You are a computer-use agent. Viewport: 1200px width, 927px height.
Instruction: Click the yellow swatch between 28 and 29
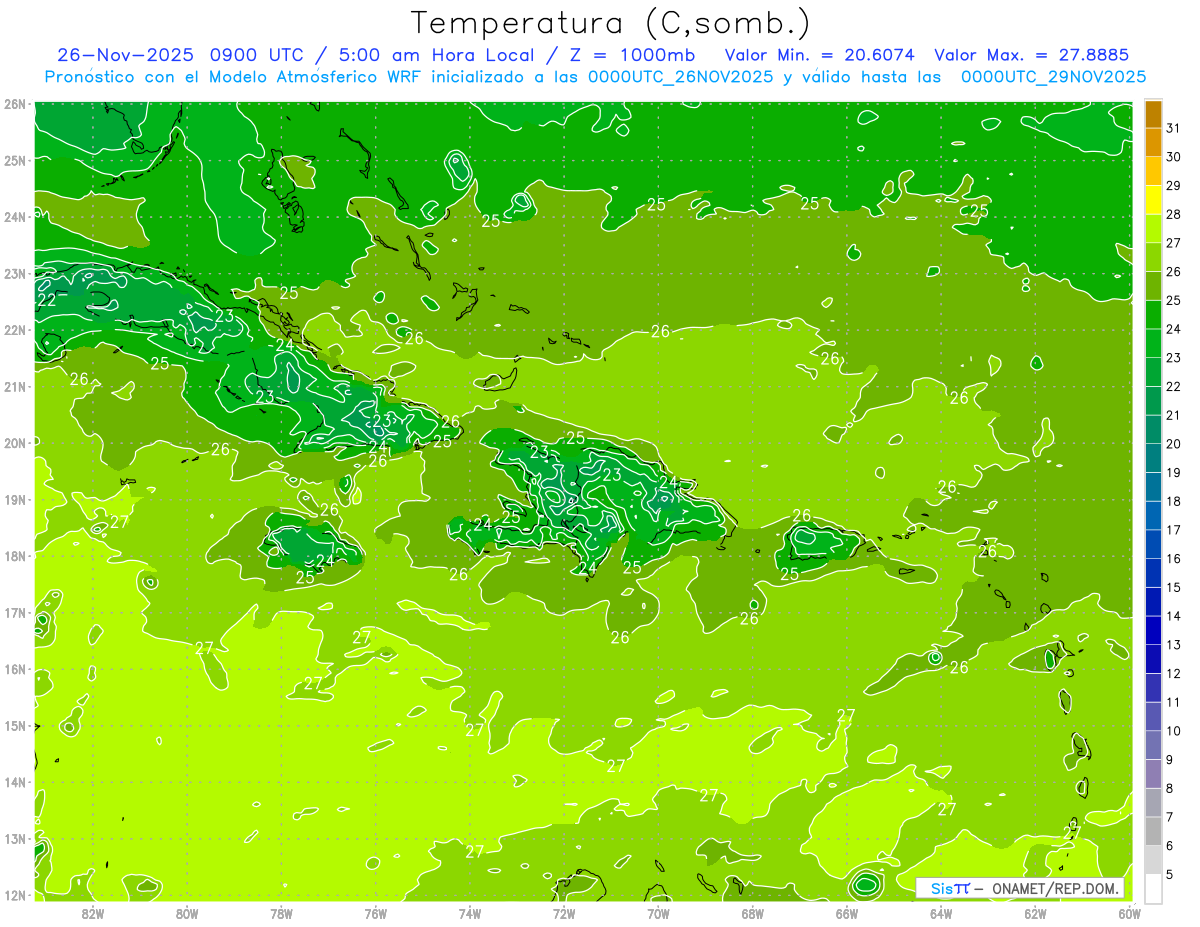click(1153, 201)
